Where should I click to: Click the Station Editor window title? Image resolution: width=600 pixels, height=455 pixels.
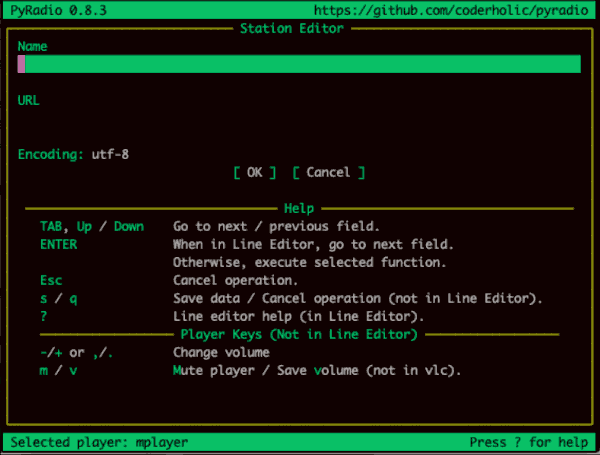point(292,28)
